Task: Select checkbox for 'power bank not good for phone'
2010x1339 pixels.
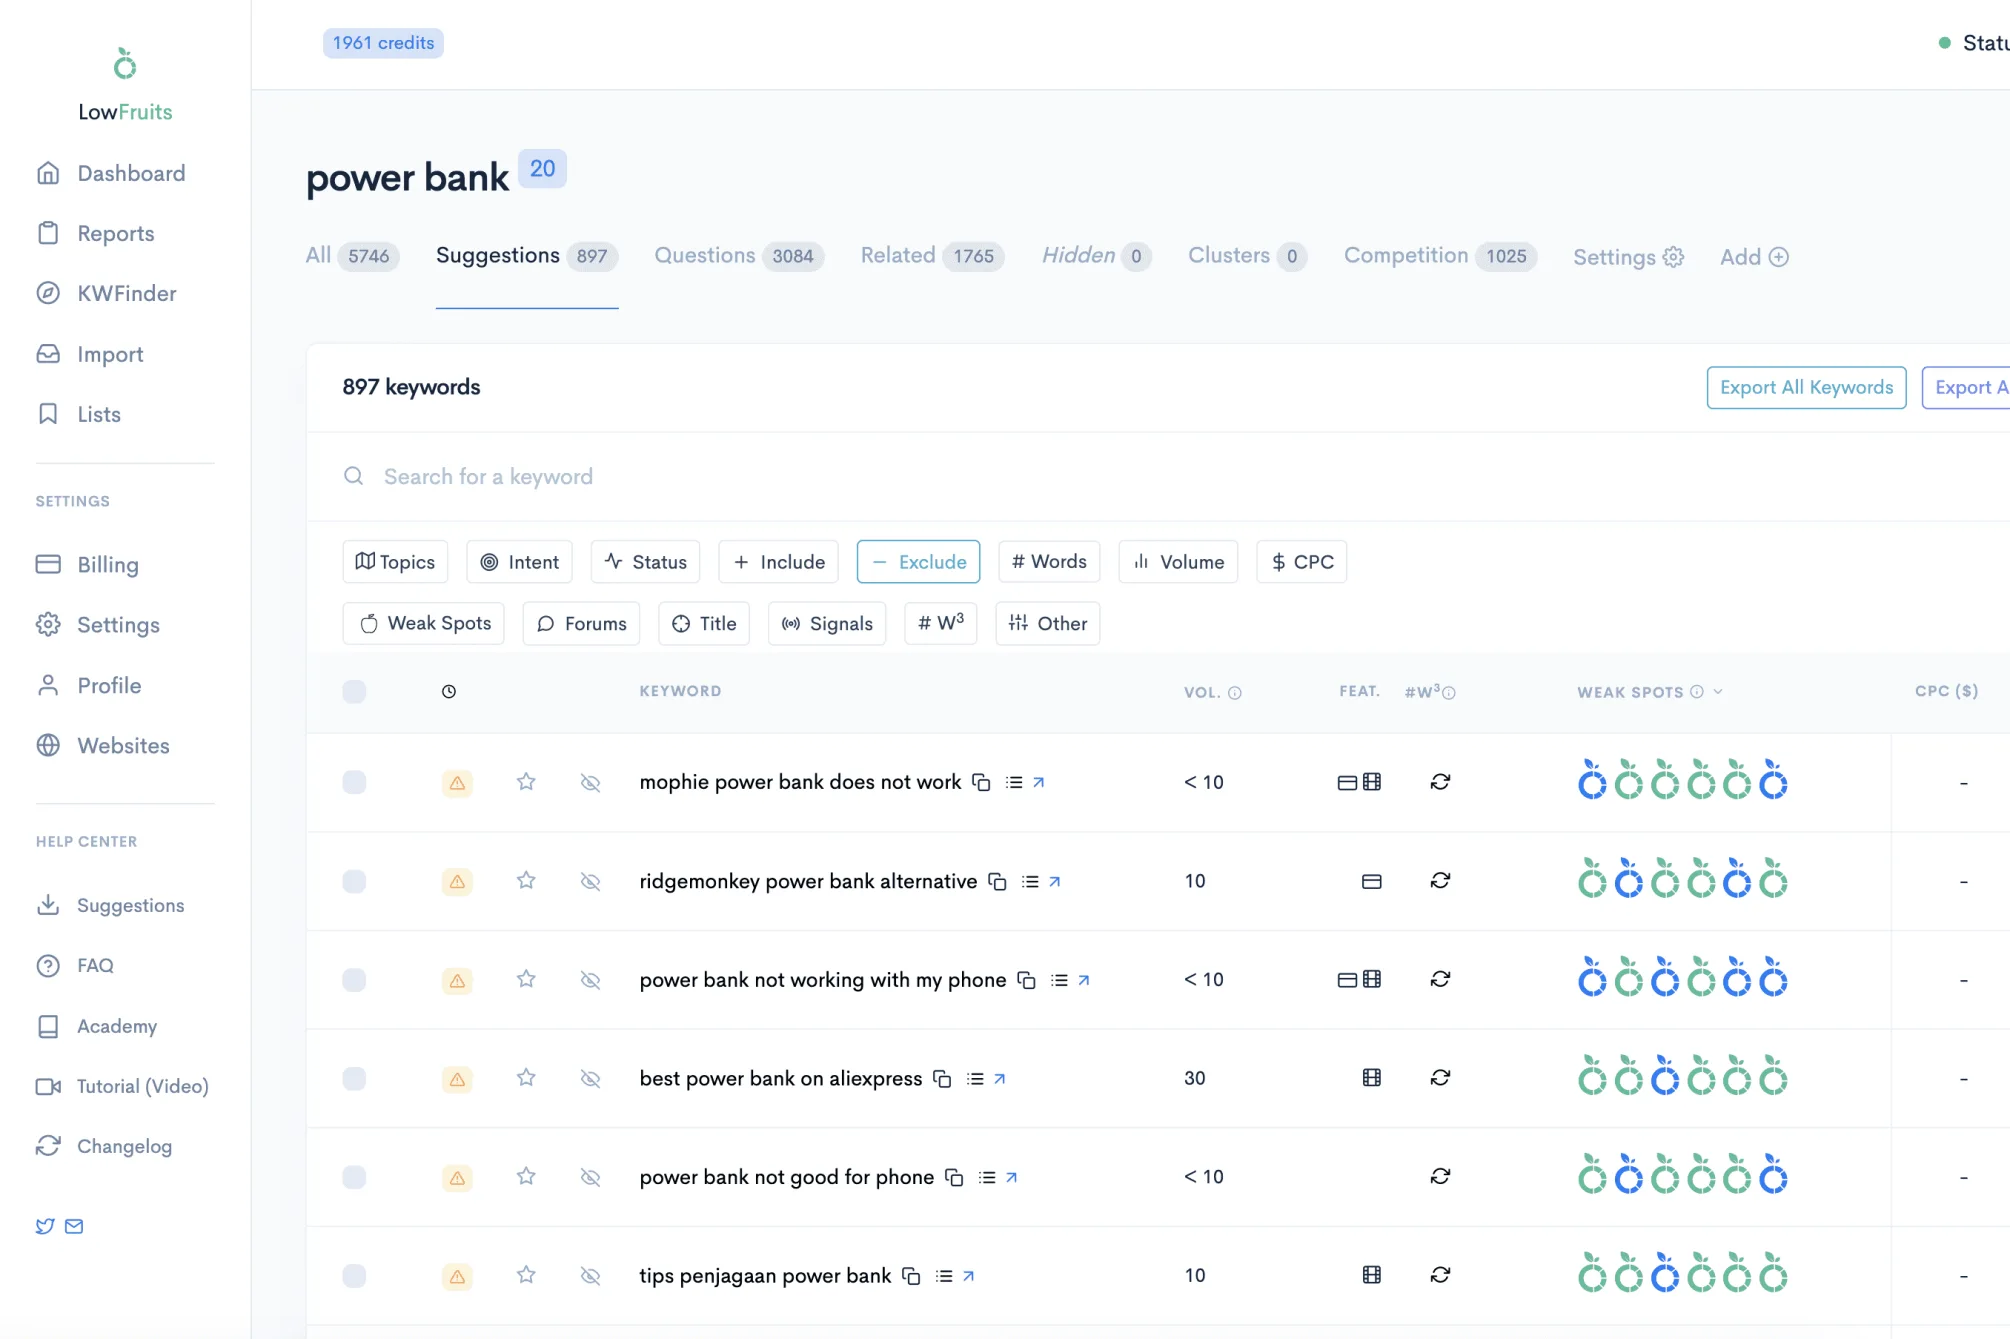Action: [x=354, y=1177]
